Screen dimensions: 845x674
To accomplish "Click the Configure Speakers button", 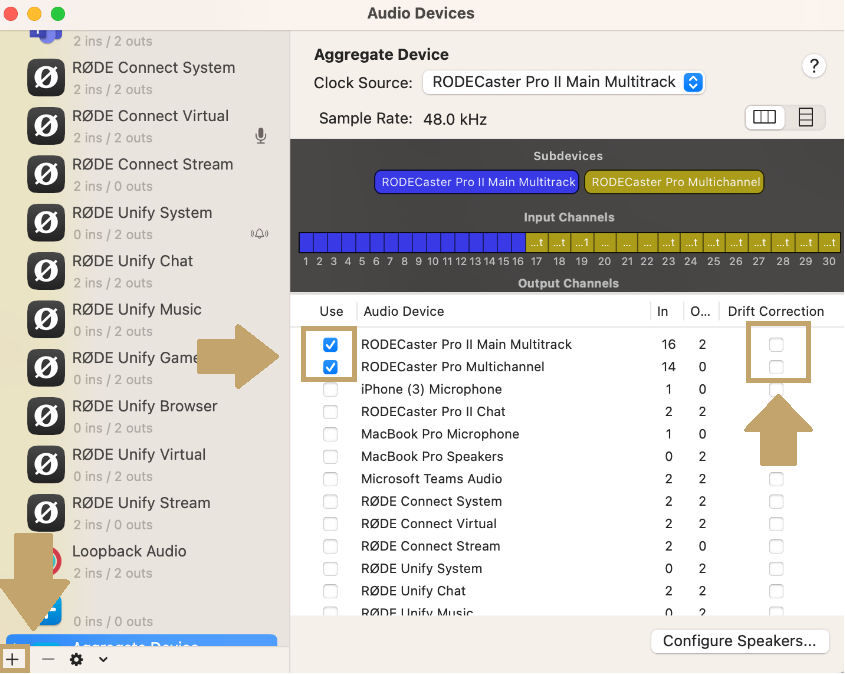I will (739, 641).
